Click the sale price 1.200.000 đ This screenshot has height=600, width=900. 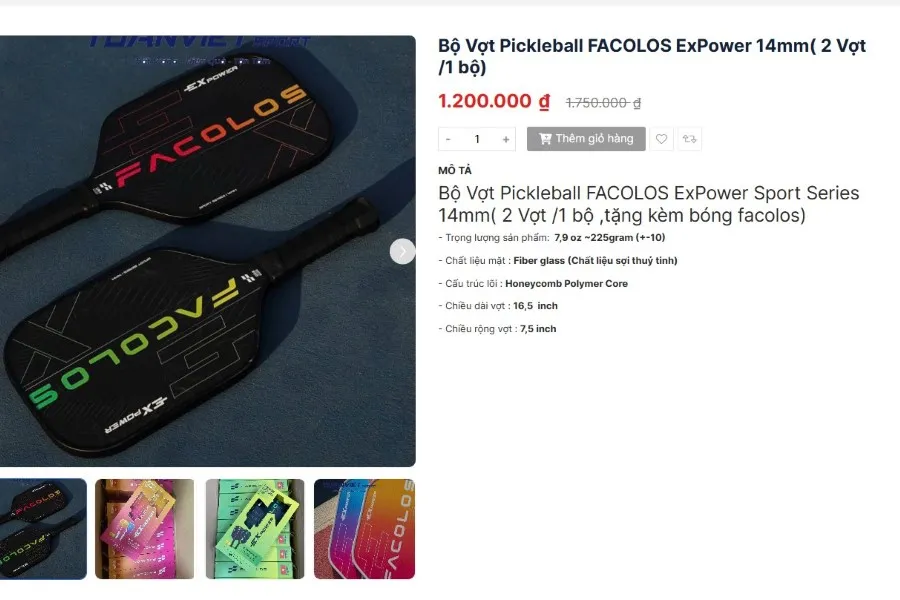click(494, 101)
